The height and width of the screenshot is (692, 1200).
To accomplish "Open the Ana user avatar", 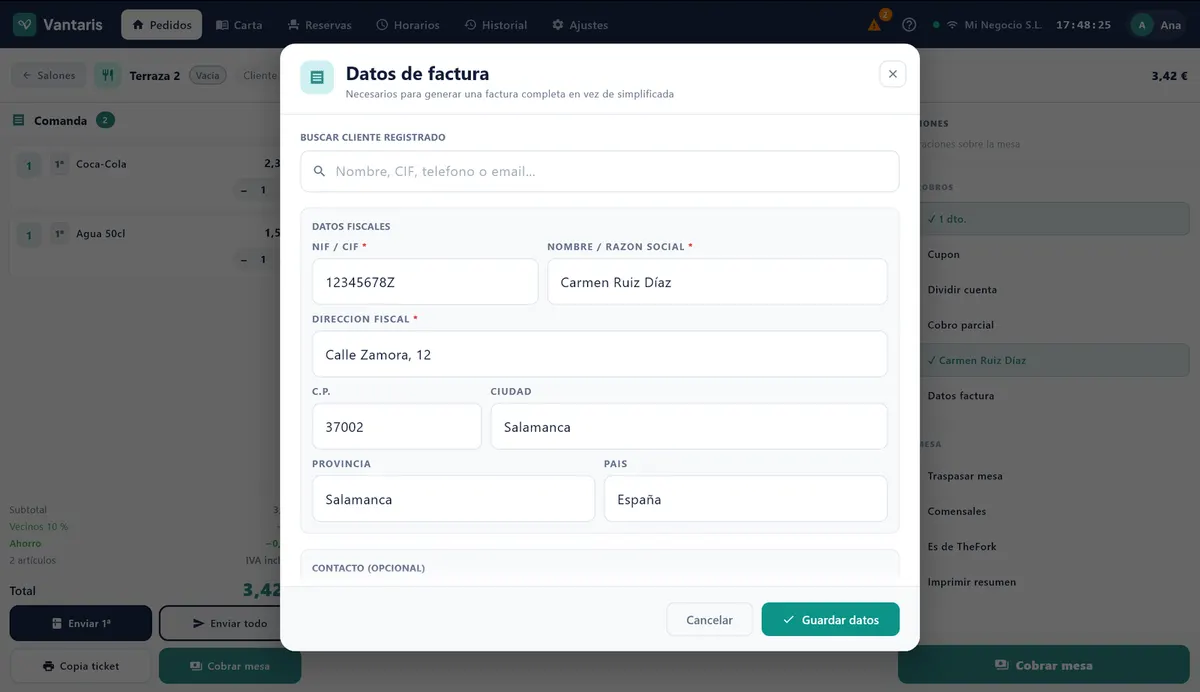I will (1141, 25).
